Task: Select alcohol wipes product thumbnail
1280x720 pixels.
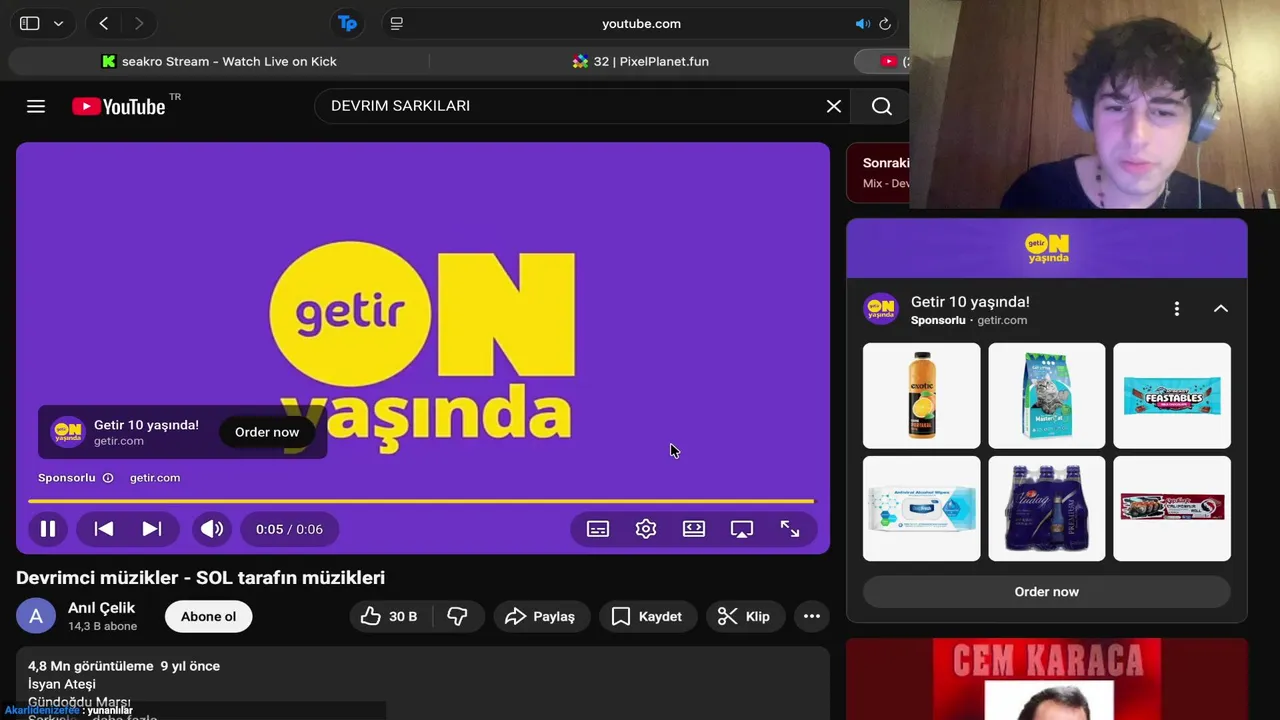Action: 922,509
